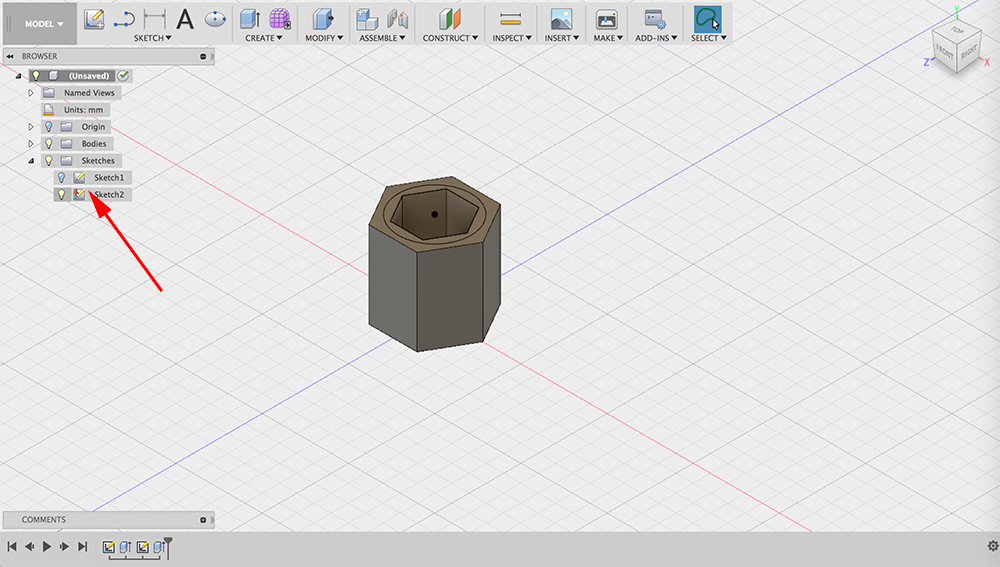1000x567 pixels.
Task: Select the Text tool letter A icon
Action: 185,19
